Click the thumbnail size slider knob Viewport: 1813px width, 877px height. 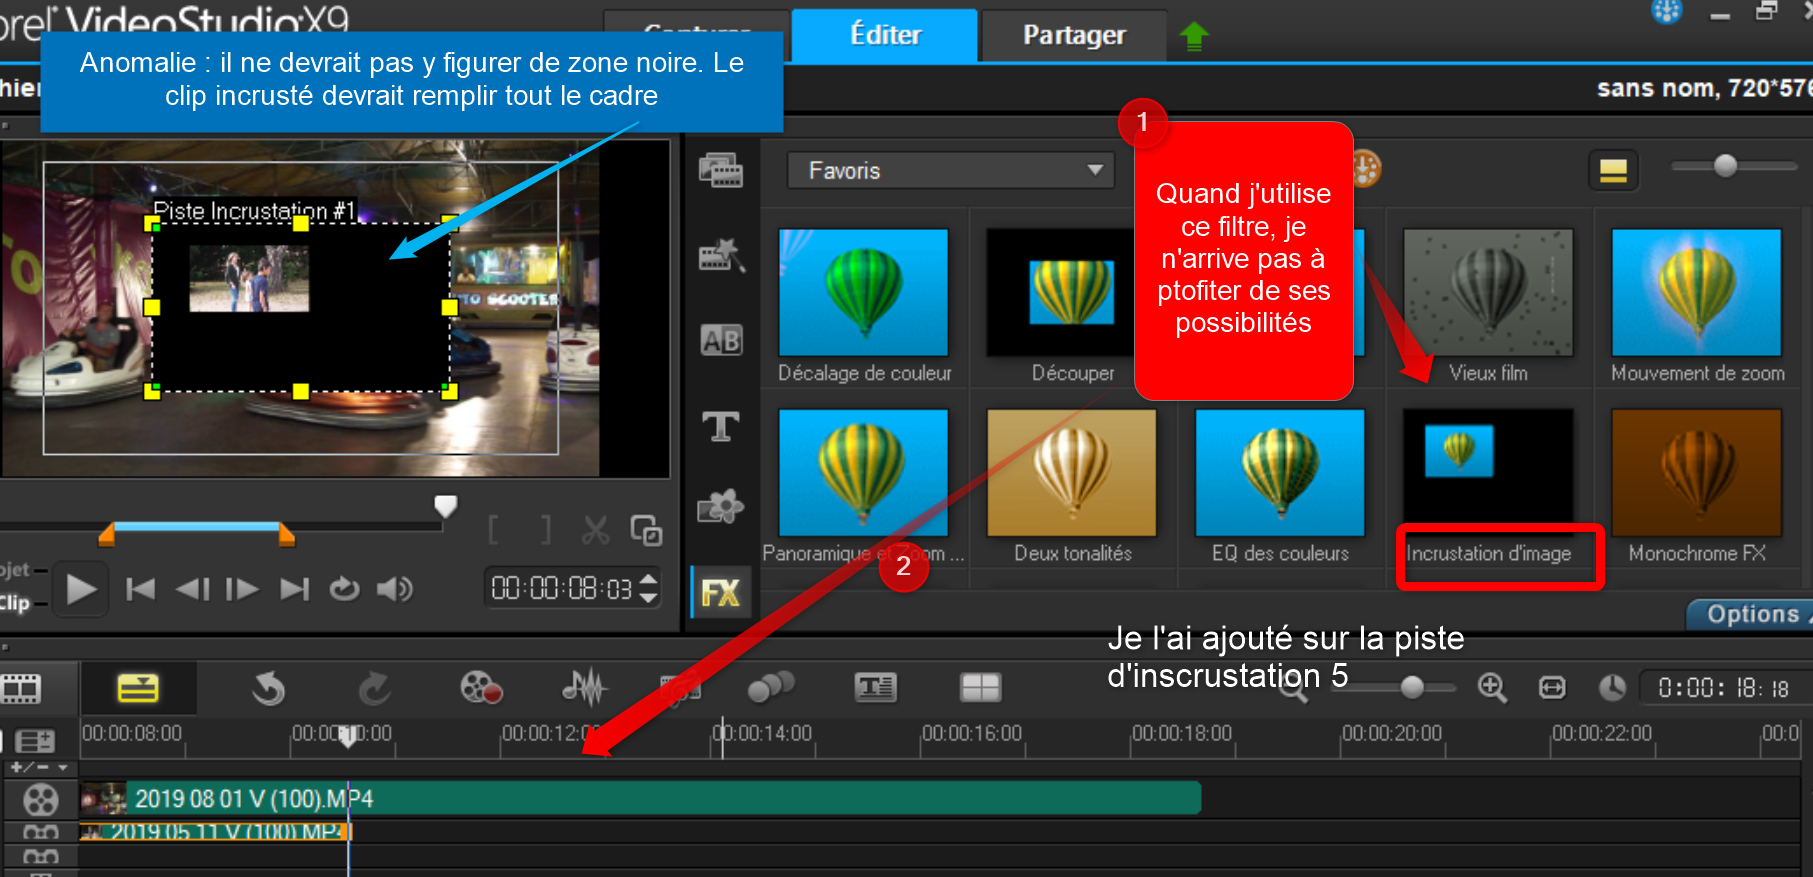[x=1725, y=166]
